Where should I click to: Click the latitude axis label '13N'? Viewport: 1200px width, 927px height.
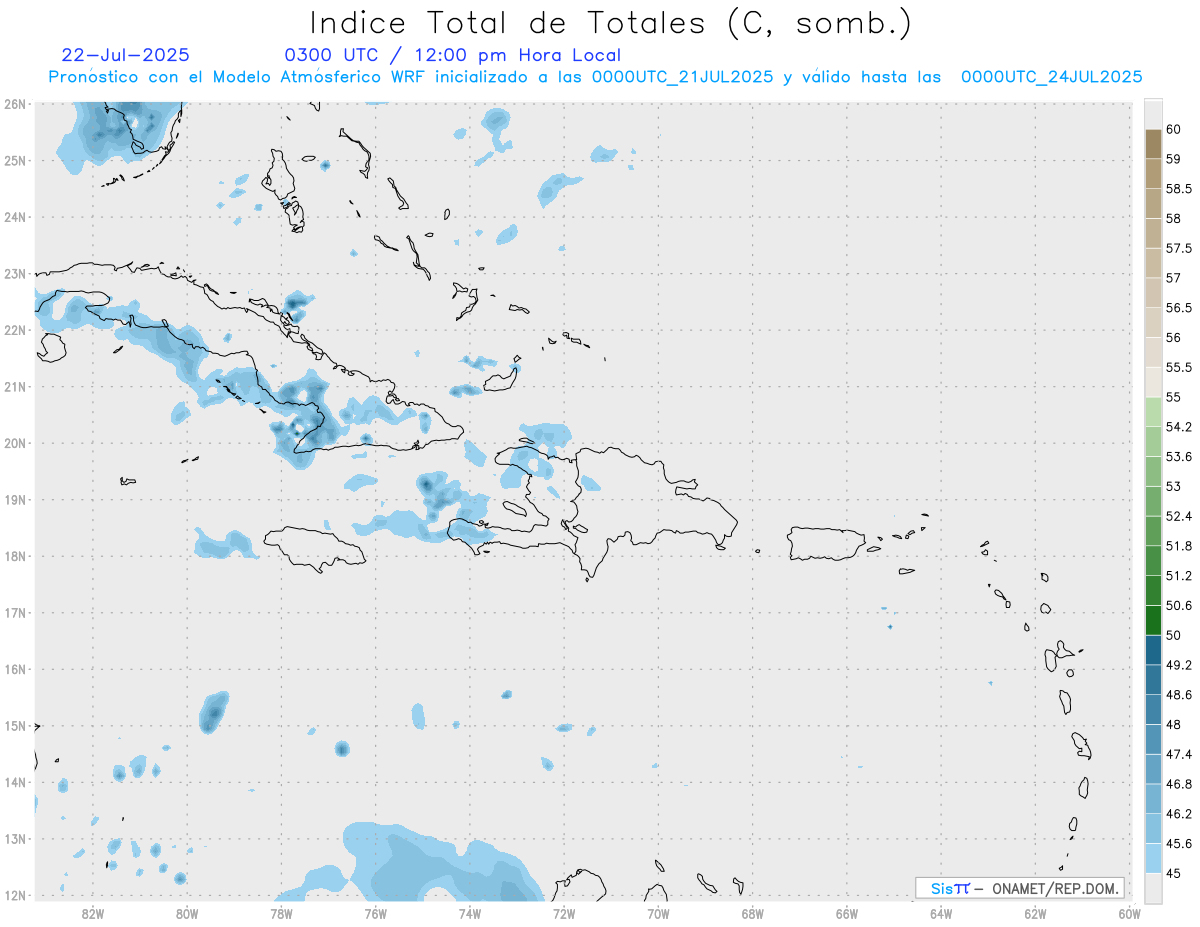tap(15, 839)
